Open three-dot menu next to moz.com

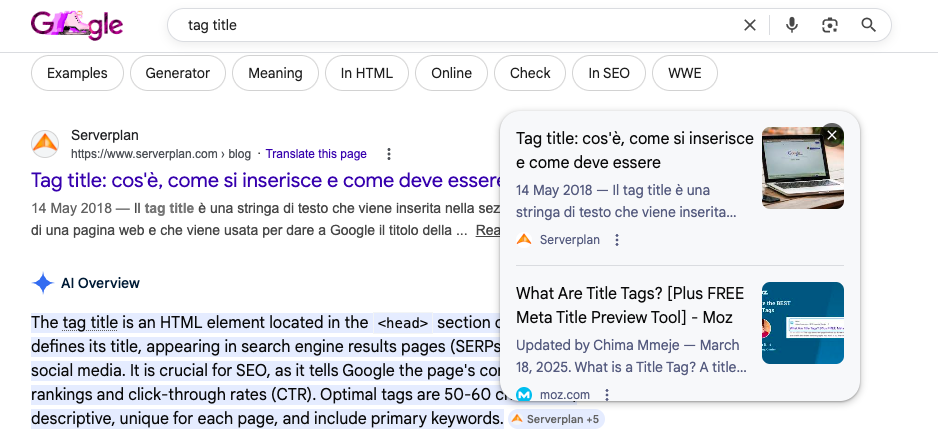(x=607, y=395)
